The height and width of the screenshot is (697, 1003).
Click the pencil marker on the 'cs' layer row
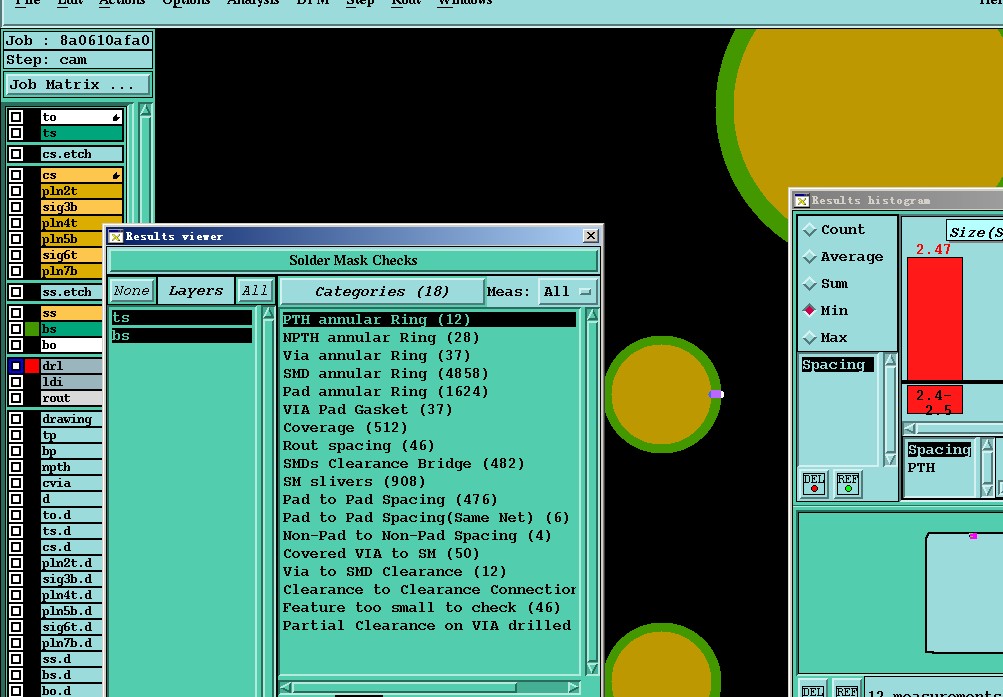(116, 175)
